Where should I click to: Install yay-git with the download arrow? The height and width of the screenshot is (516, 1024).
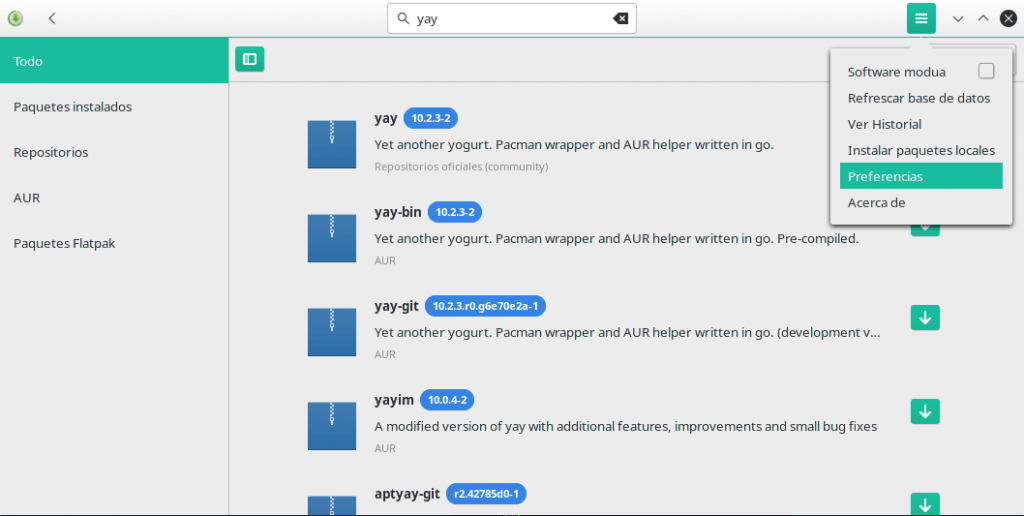coord(925,317)
